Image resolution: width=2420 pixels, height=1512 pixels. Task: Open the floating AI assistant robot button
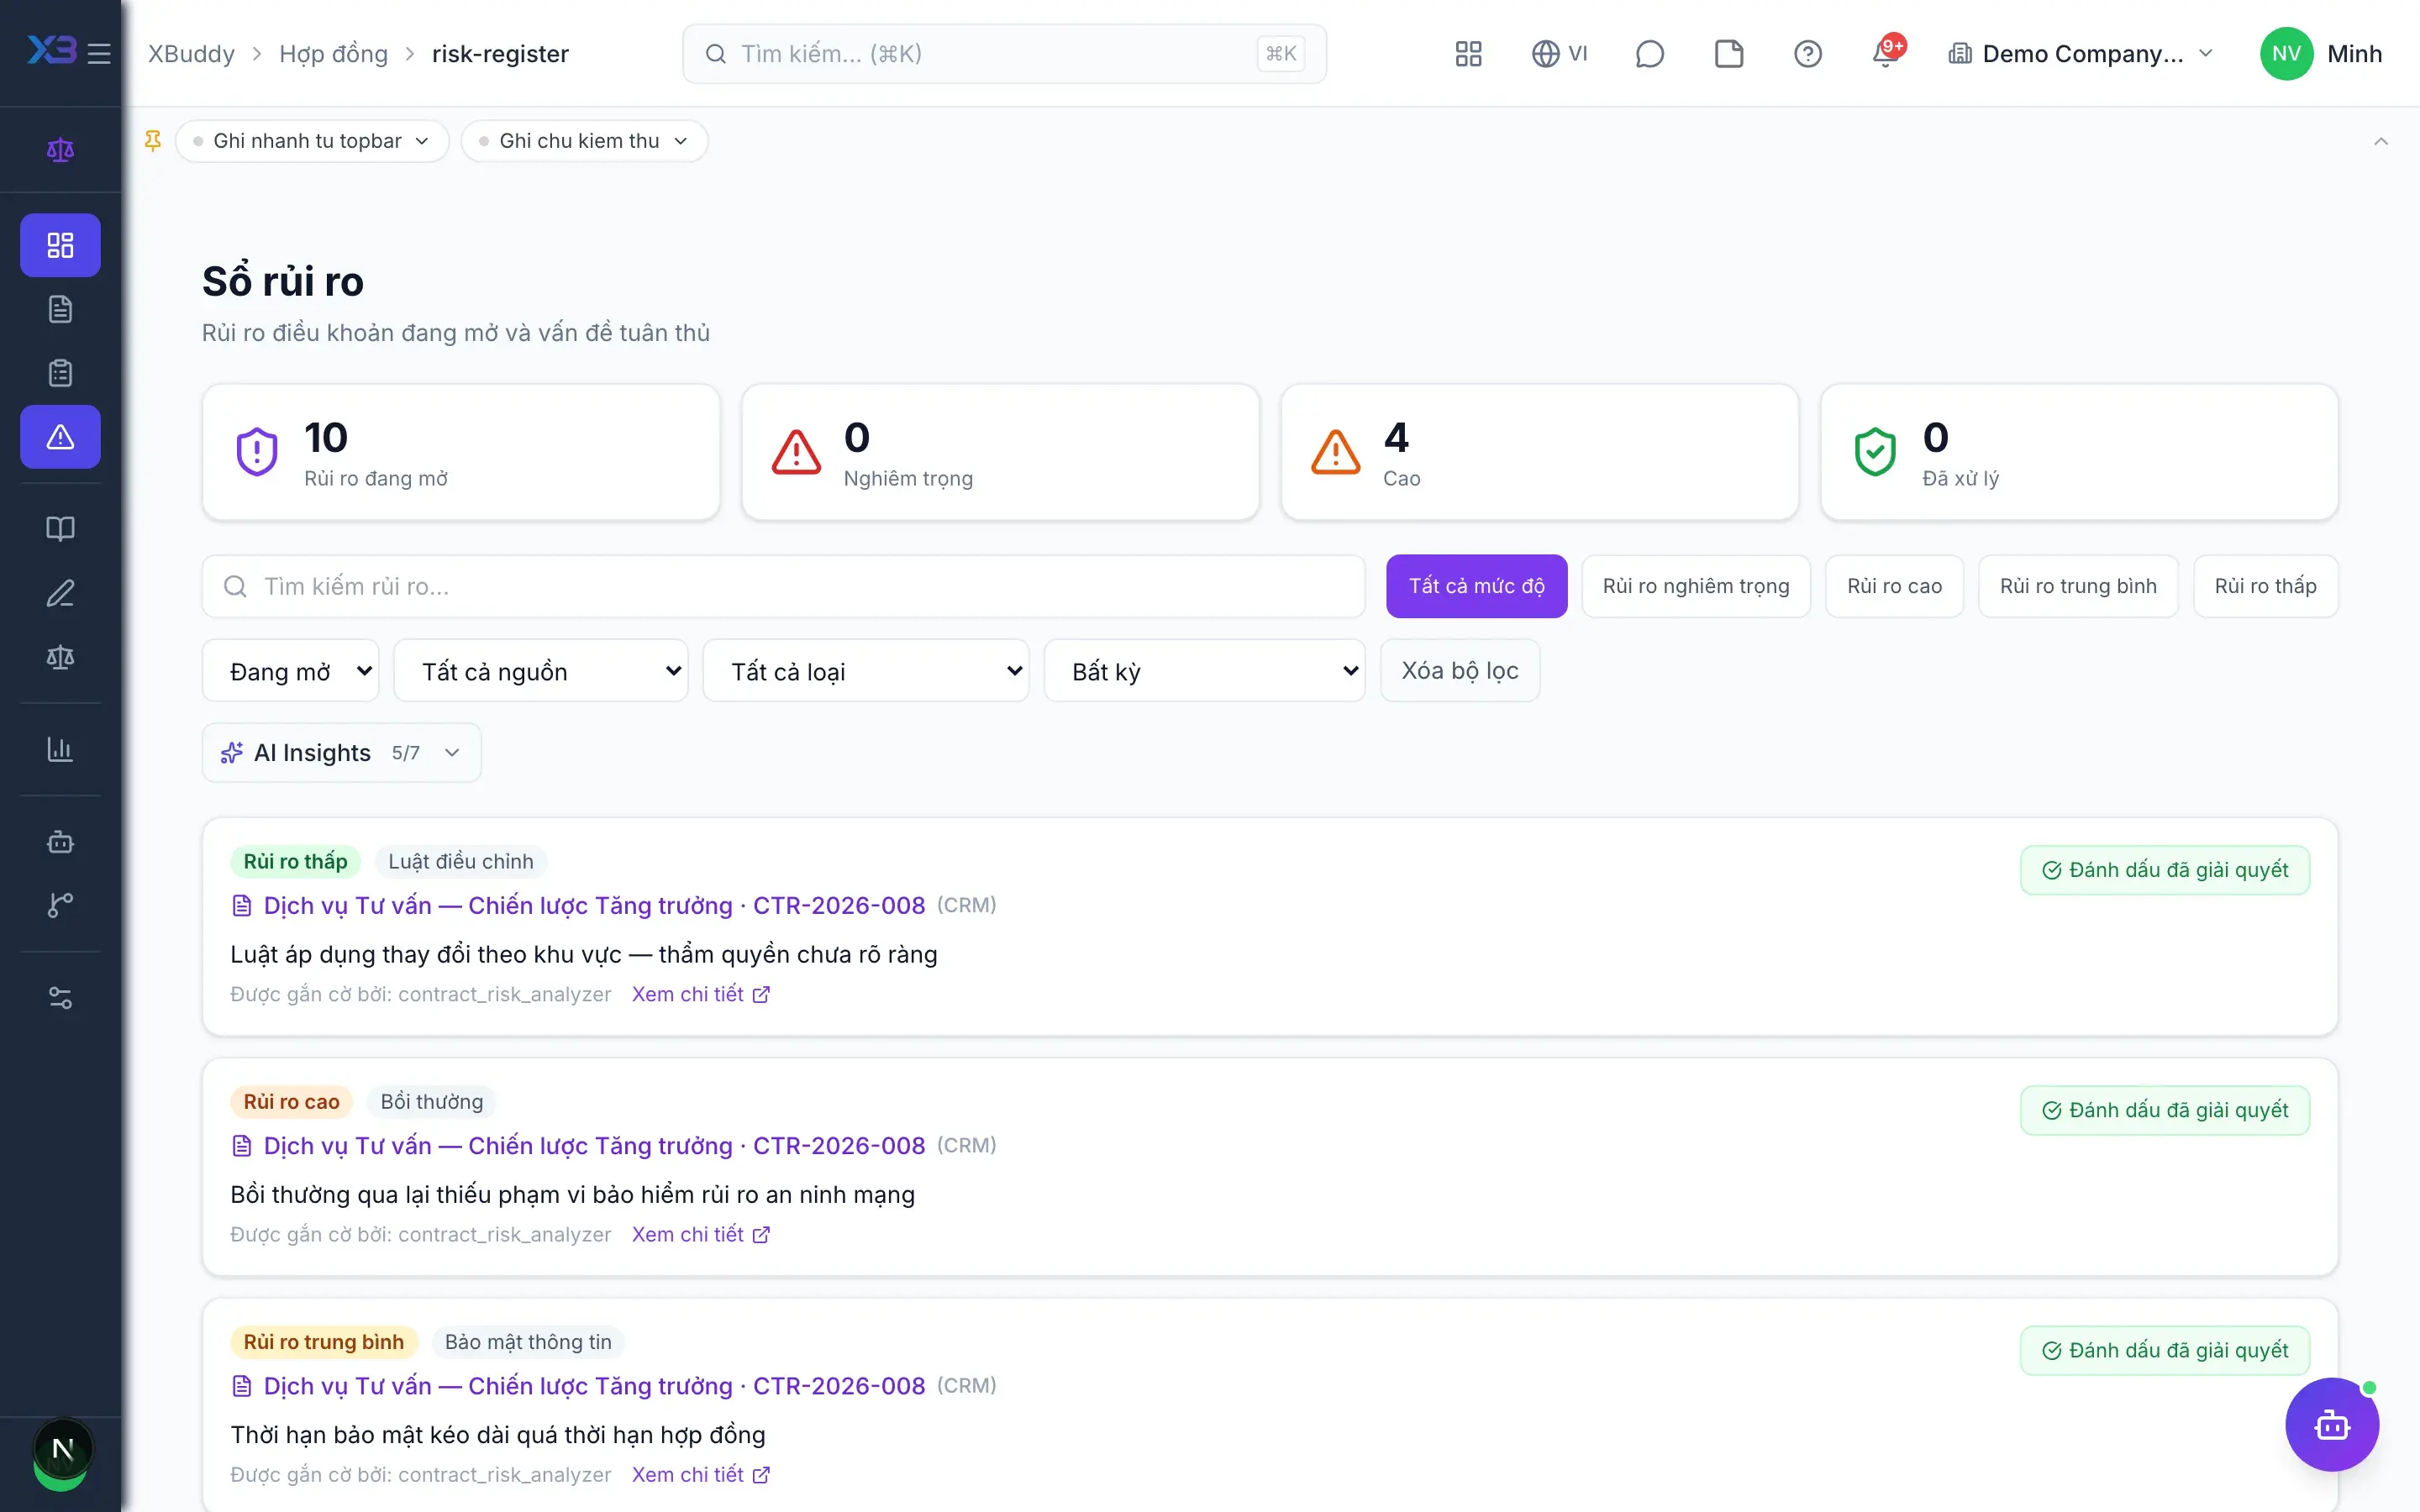(x=2331, y=1424)
